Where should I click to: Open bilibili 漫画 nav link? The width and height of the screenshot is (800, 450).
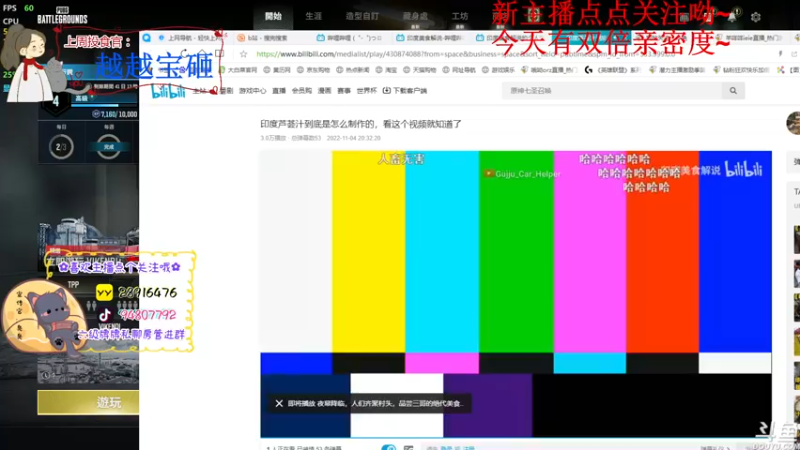point(324,91)
